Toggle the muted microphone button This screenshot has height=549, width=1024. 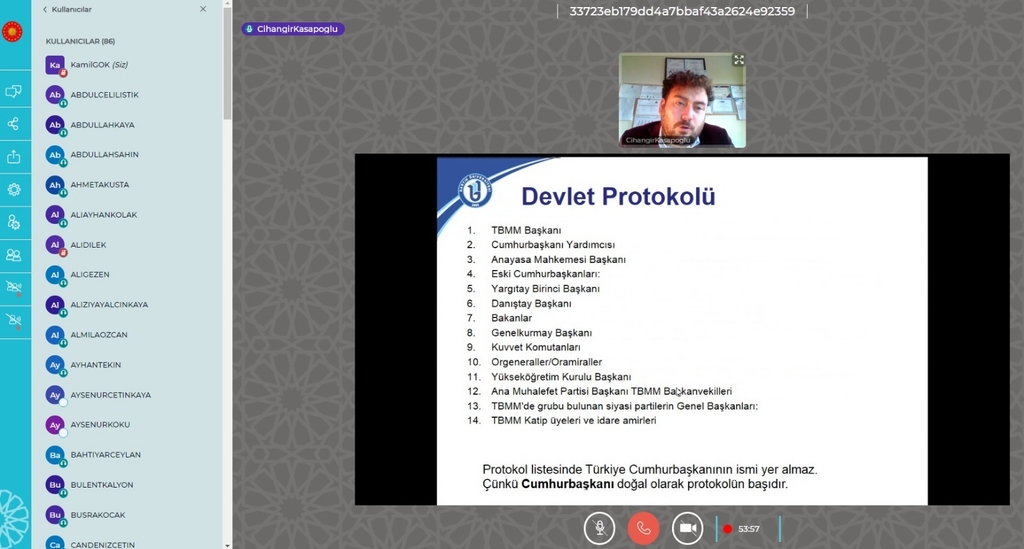pos(599,528)
